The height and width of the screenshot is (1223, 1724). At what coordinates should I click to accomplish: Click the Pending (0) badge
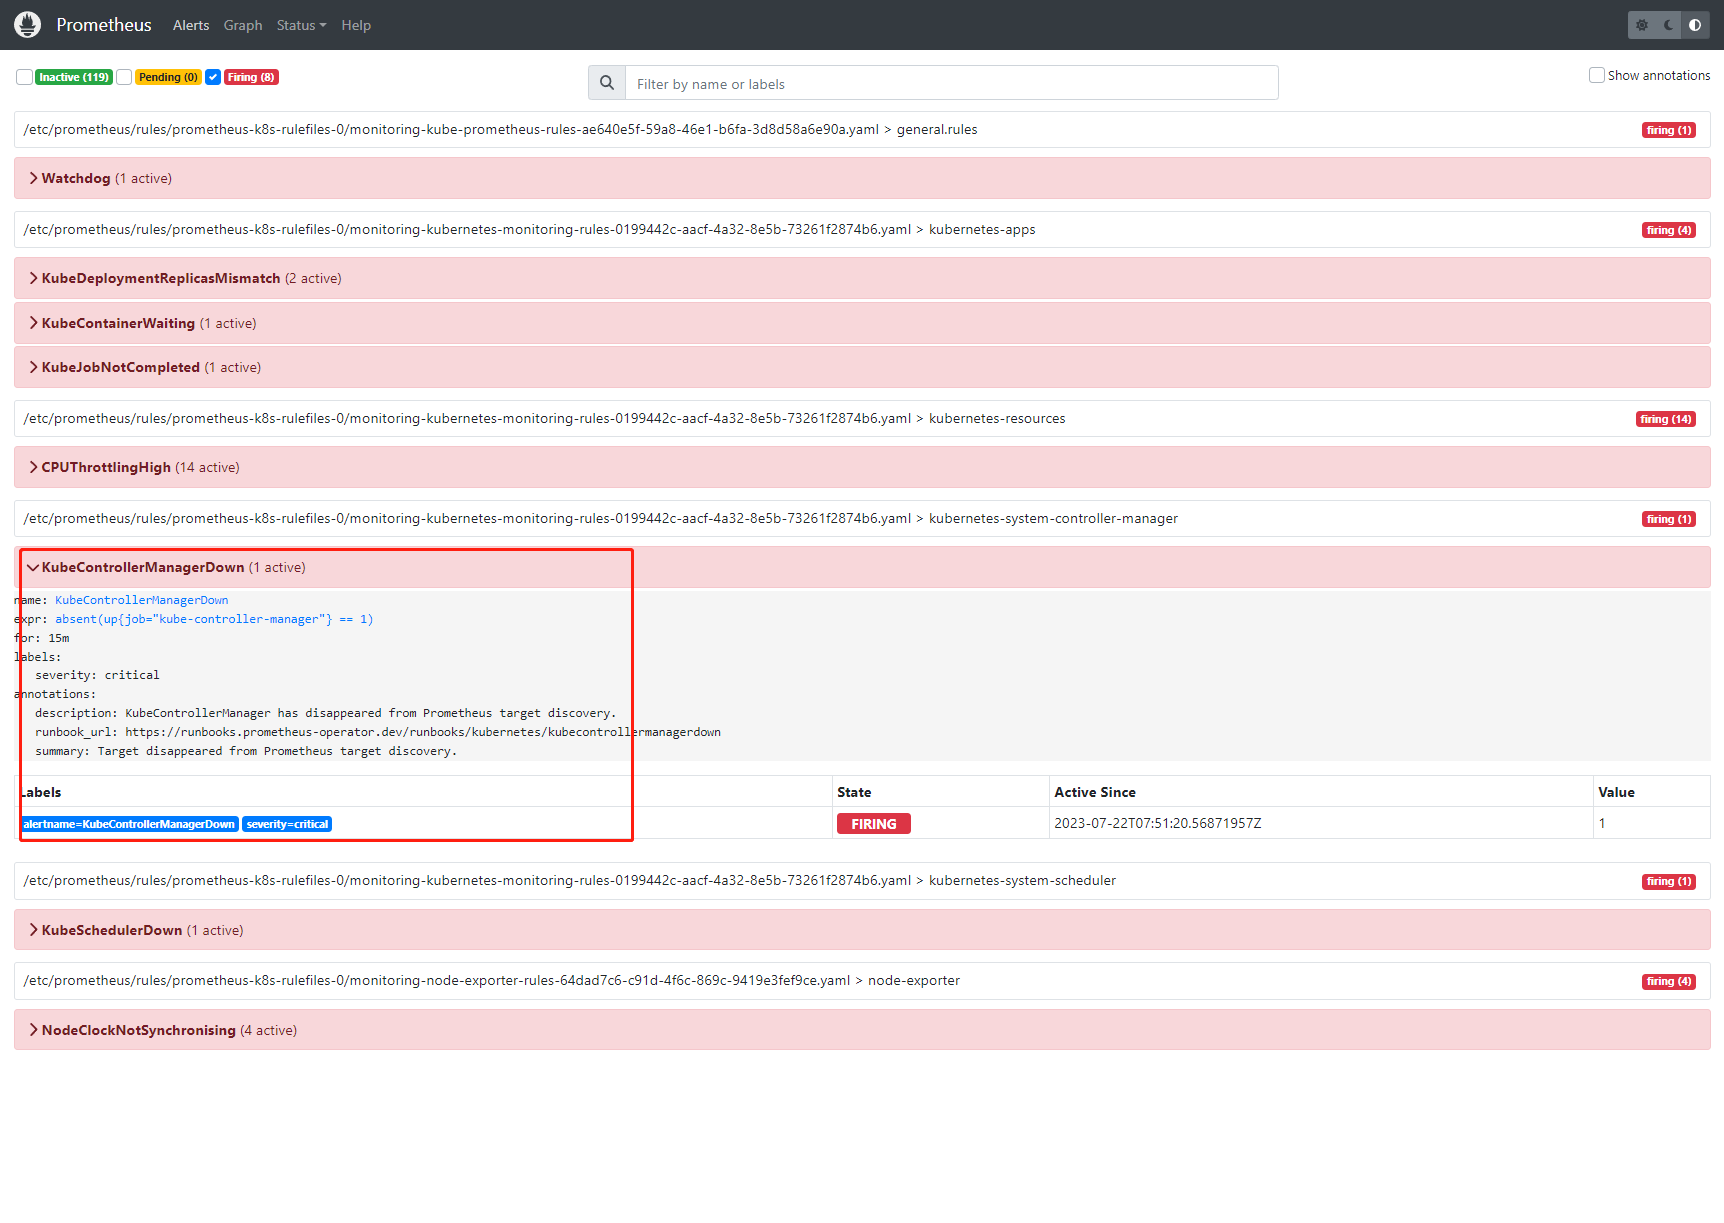point(168,77)
